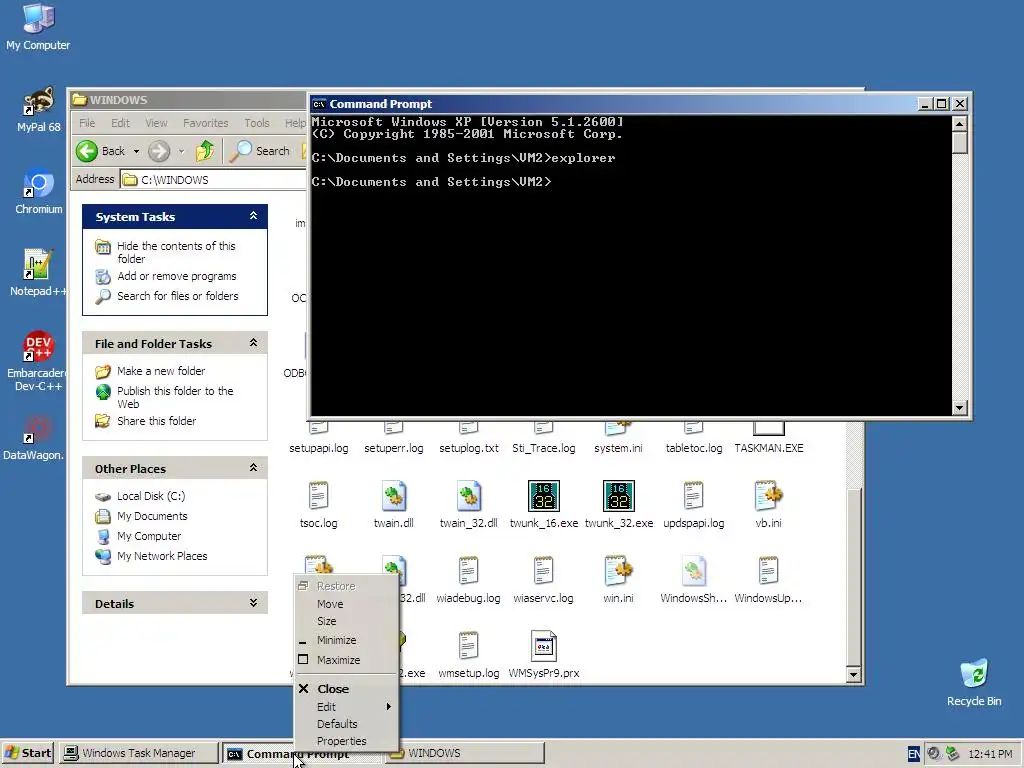Open the MyPal 68 desktop shortcut

click(x=39, y=110)
